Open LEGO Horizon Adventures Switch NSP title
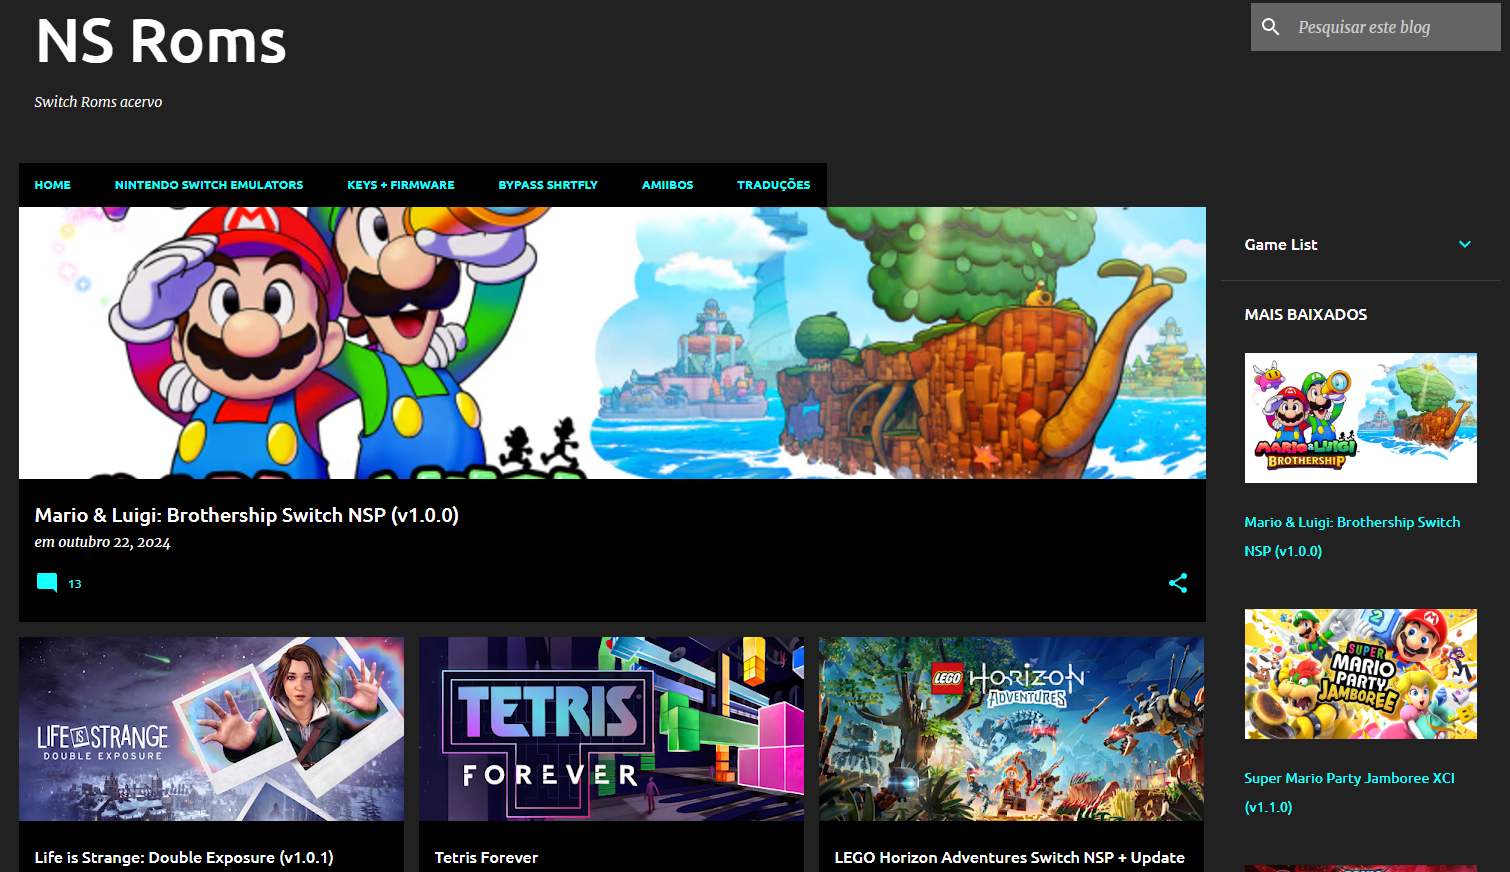Viewport: 1510px width, 872px height. click(1009, 857)
